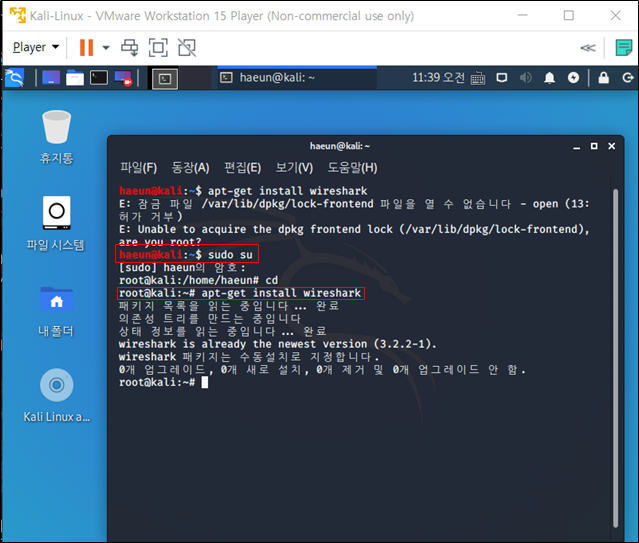The height and width of the screenshot is (543, 639).
Task: Click the 'root@kali:/home/haeun# cd' line
Action: (198, 280)
